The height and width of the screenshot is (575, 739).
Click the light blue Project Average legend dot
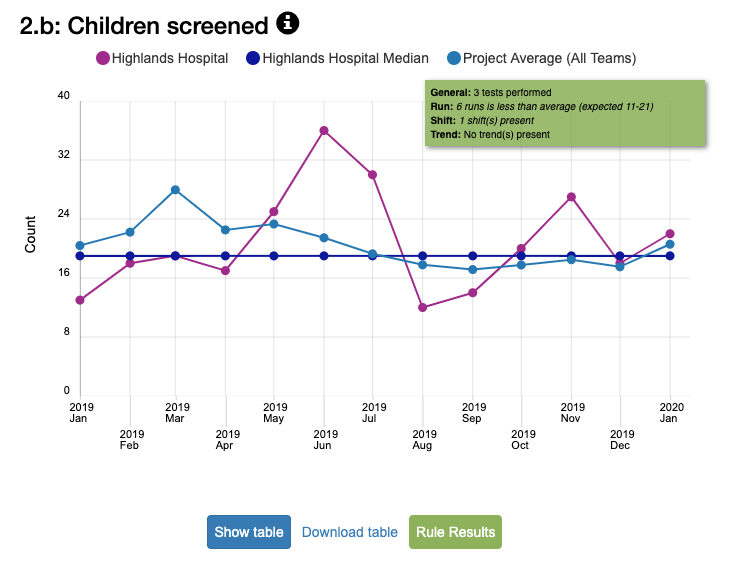(x=454, y=58)
